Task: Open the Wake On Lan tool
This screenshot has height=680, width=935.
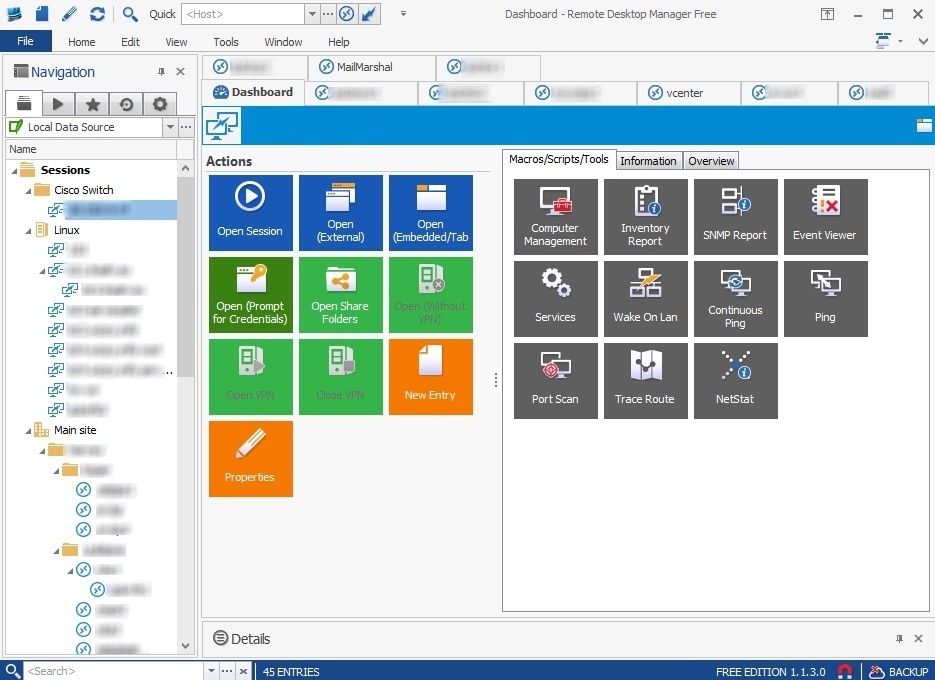Action: (x=645, y=298)
